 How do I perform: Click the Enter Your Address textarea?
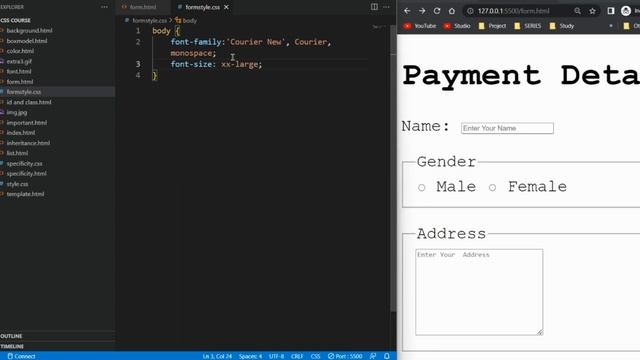pyautogui.click(x=479, y=292)
